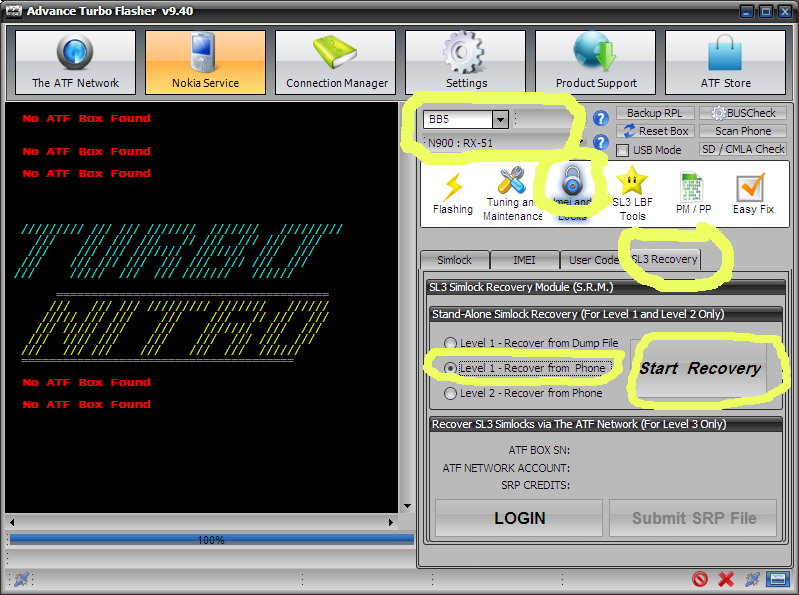
Task: Open Tuning and Maintenance tools
Action: [512, 195]
